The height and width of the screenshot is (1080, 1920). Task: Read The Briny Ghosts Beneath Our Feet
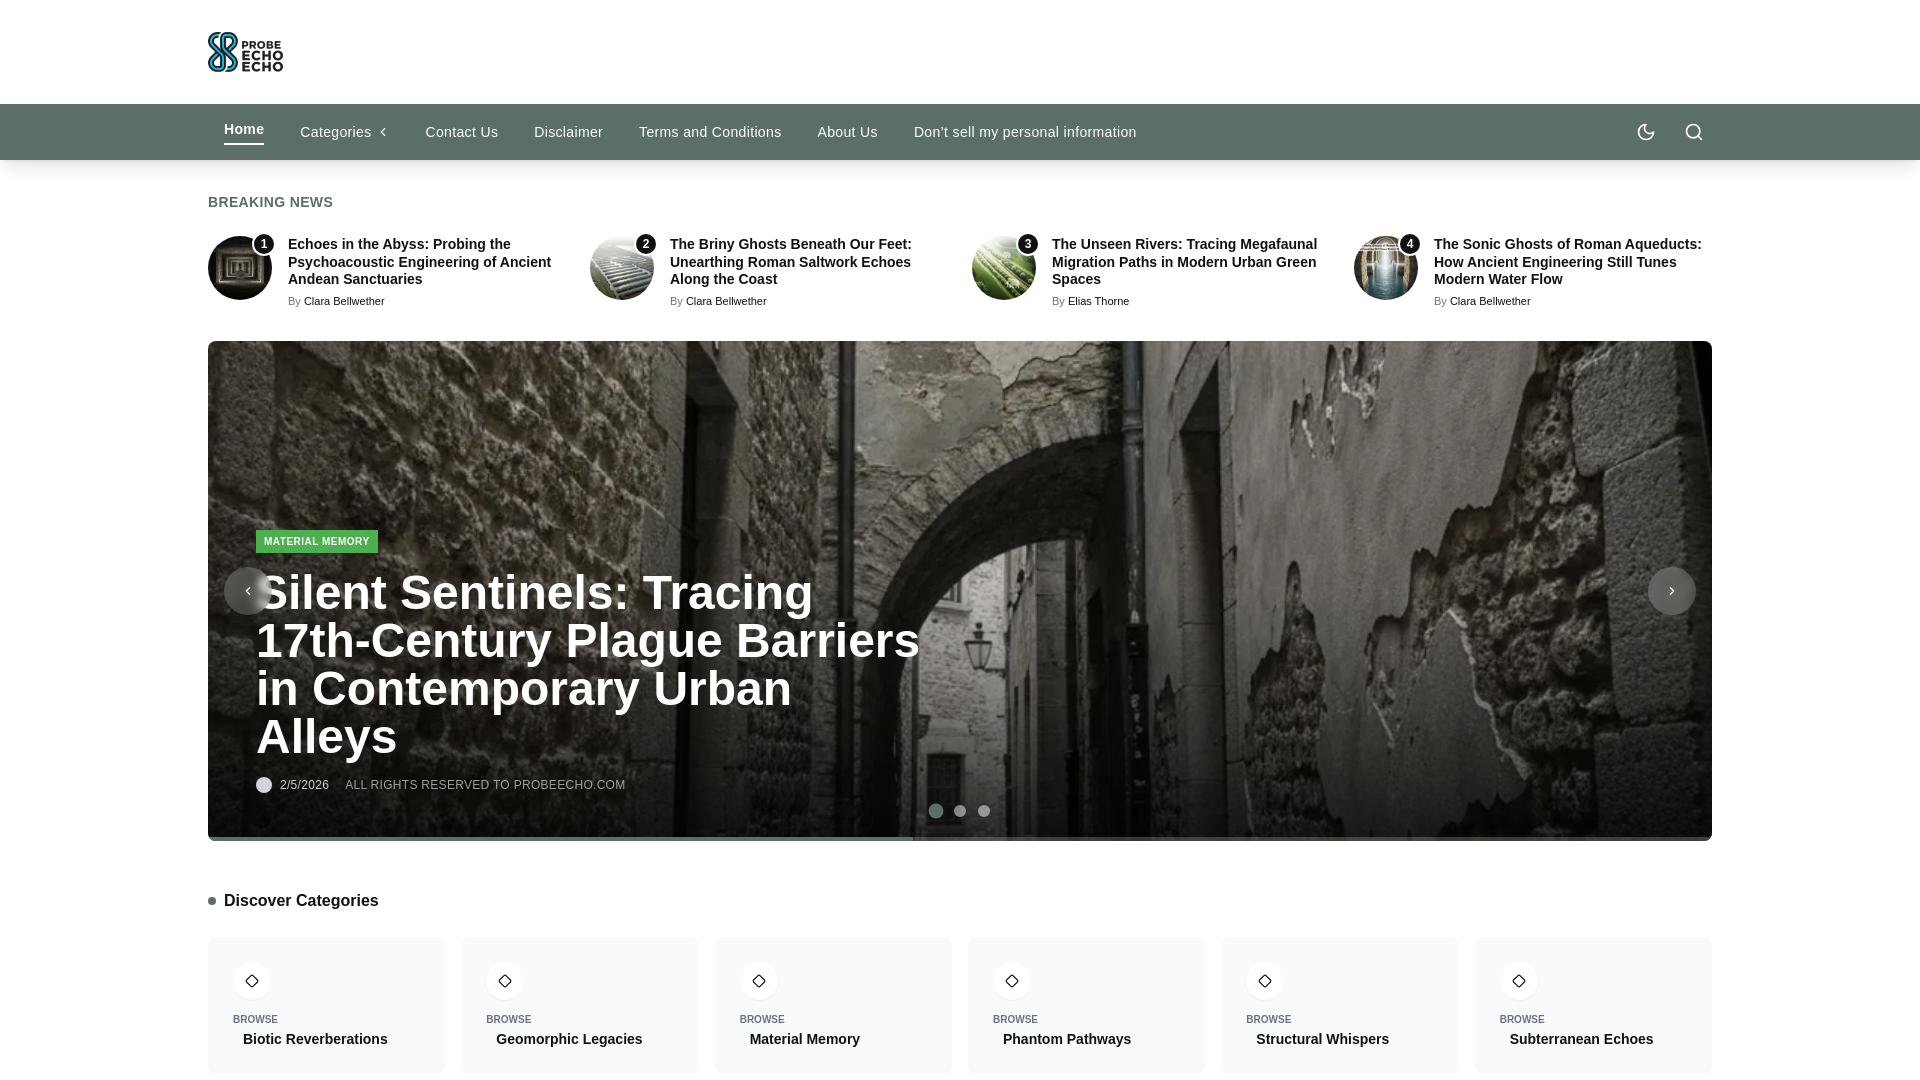pos(791,262)
